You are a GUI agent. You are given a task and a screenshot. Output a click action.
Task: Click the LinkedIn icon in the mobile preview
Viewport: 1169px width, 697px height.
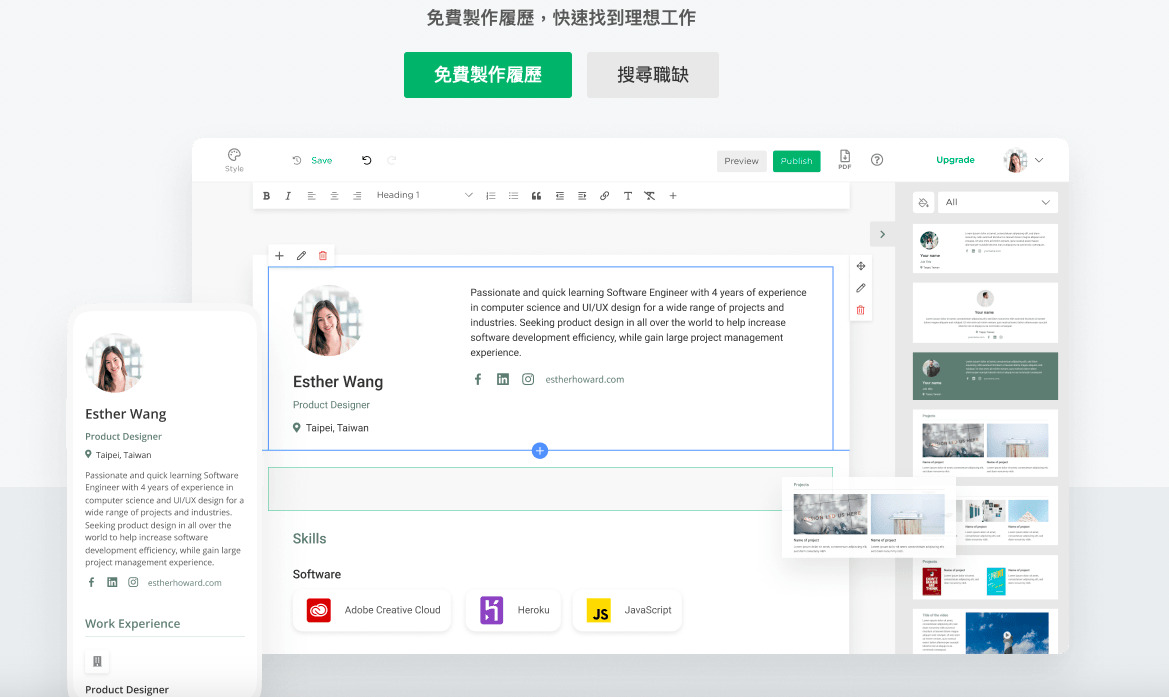coord(112,582)
